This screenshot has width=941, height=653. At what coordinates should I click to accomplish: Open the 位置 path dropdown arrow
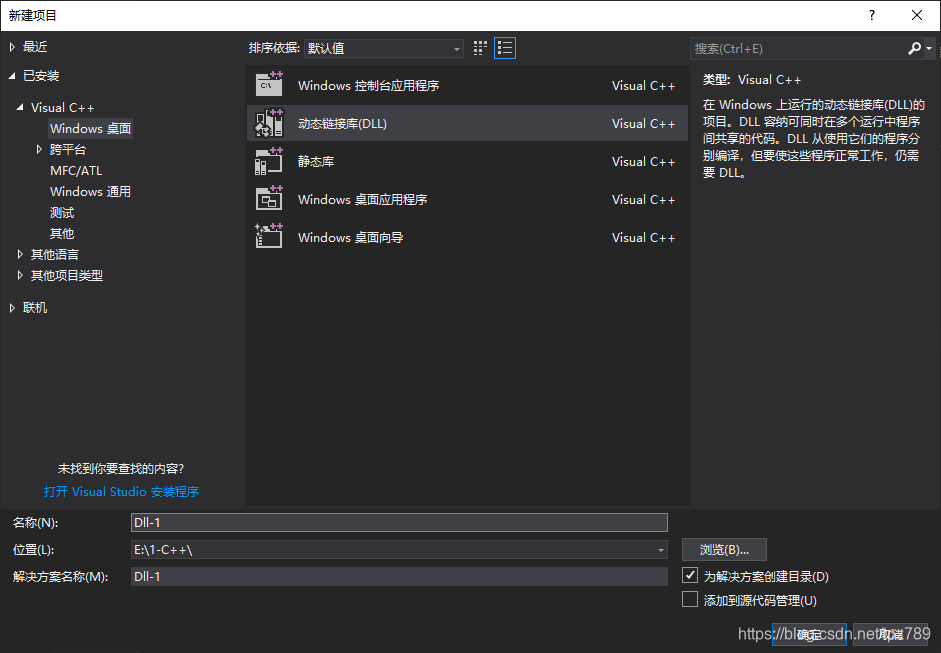coord(660,550)
